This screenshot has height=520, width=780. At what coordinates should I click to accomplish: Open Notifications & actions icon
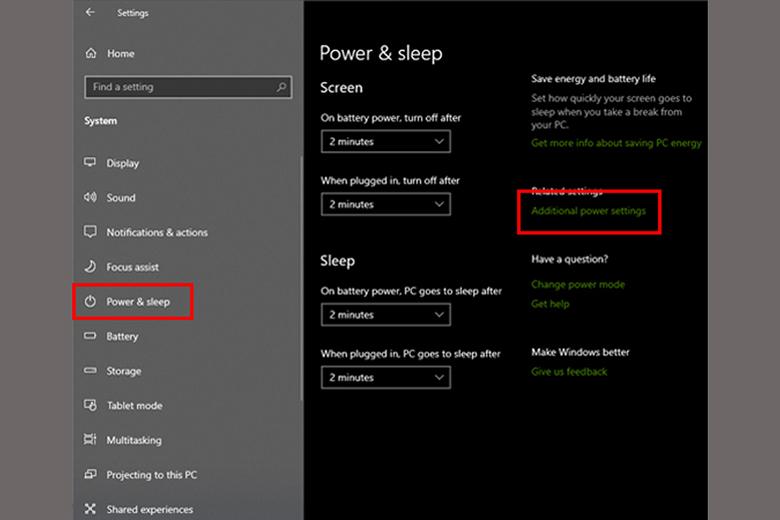pyautogui.click(x=90, y=232)
